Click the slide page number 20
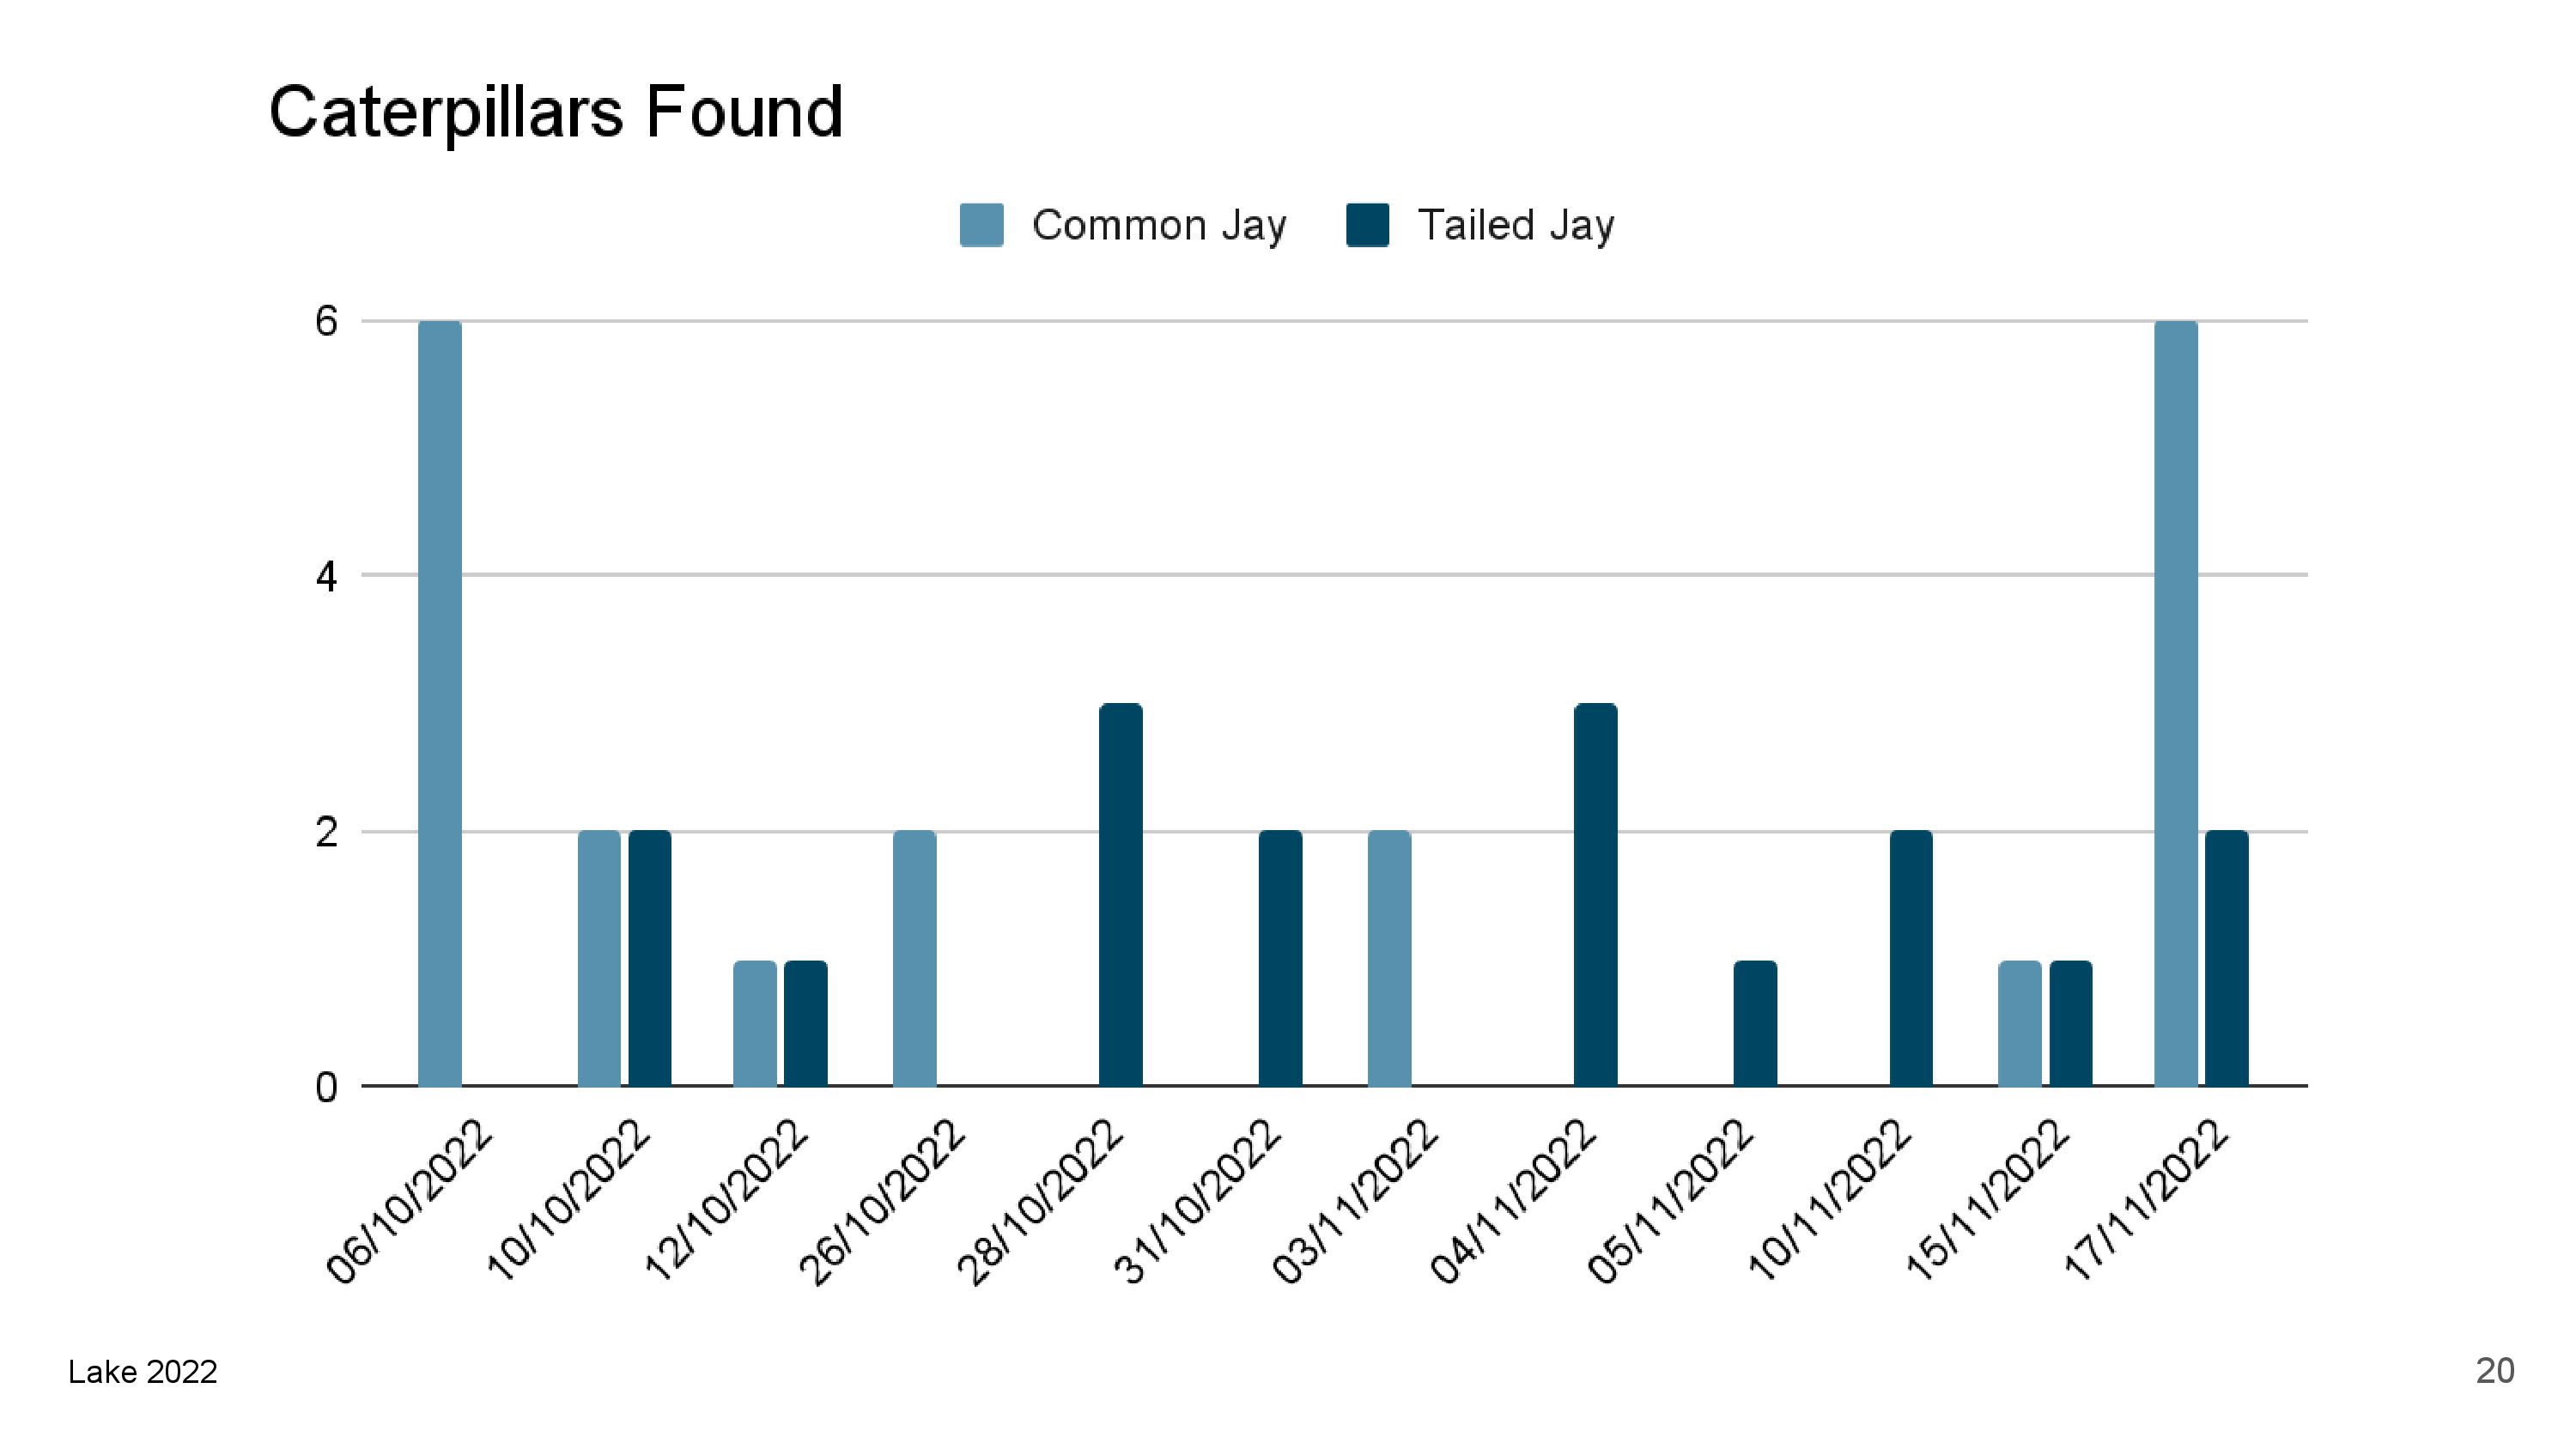 tap(2494, 1370)
